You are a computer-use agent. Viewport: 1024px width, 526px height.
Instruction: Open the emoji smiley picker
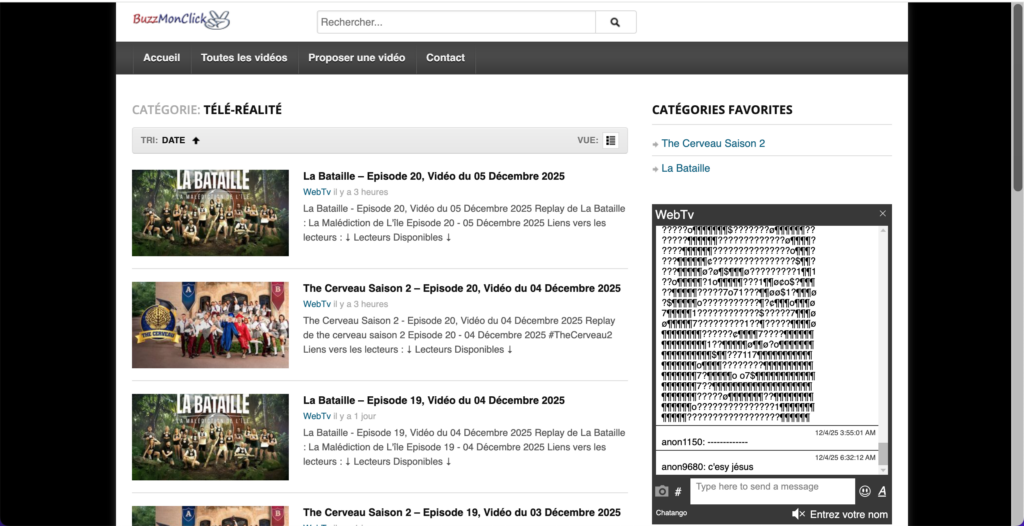[x=865, y=491]
